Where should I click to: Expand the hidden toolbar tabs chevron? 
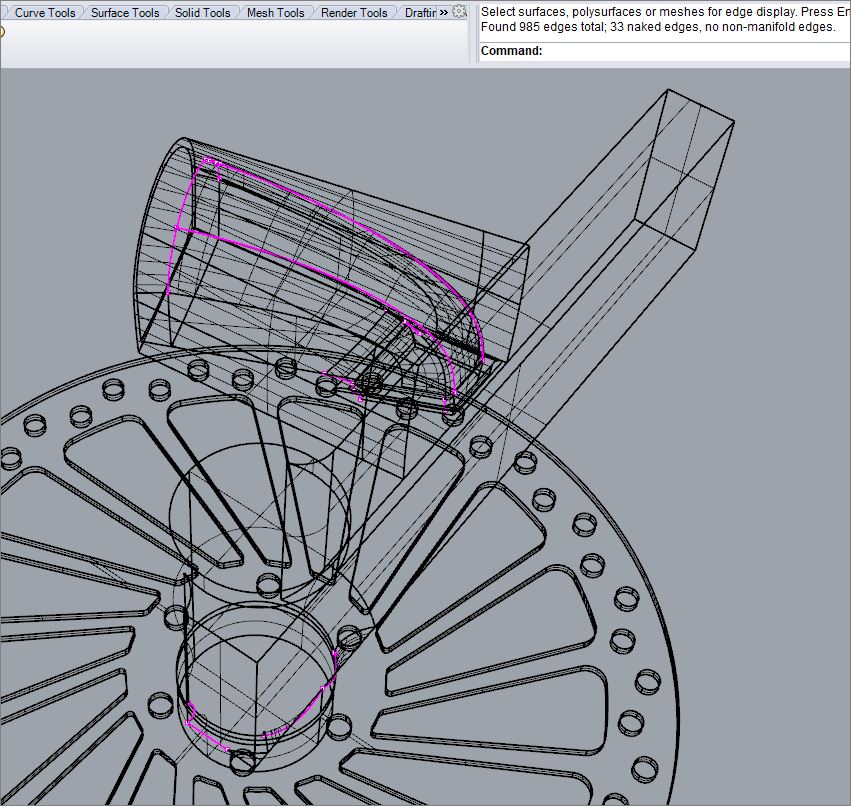click(443, 13)
